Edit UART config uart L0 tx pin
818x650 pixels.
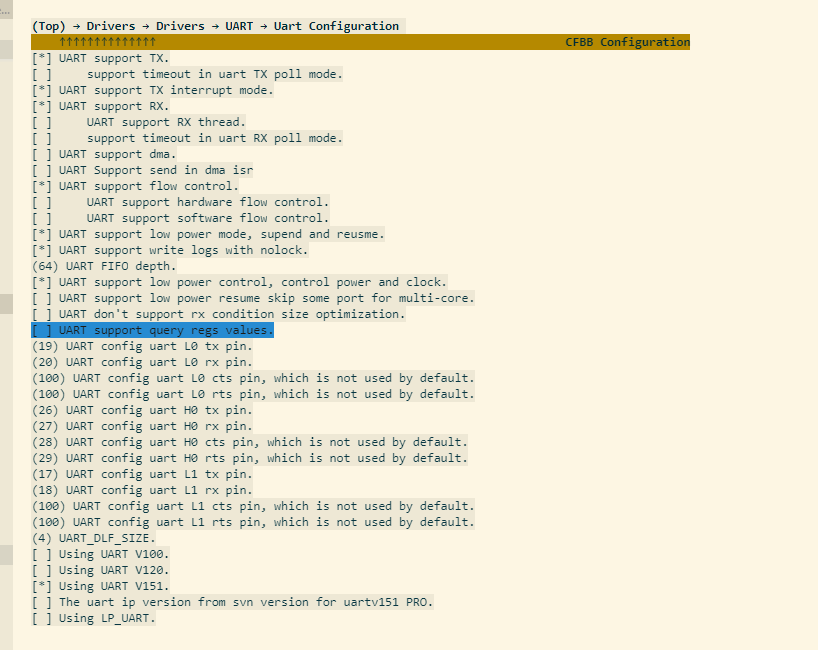tap(45, 346)
